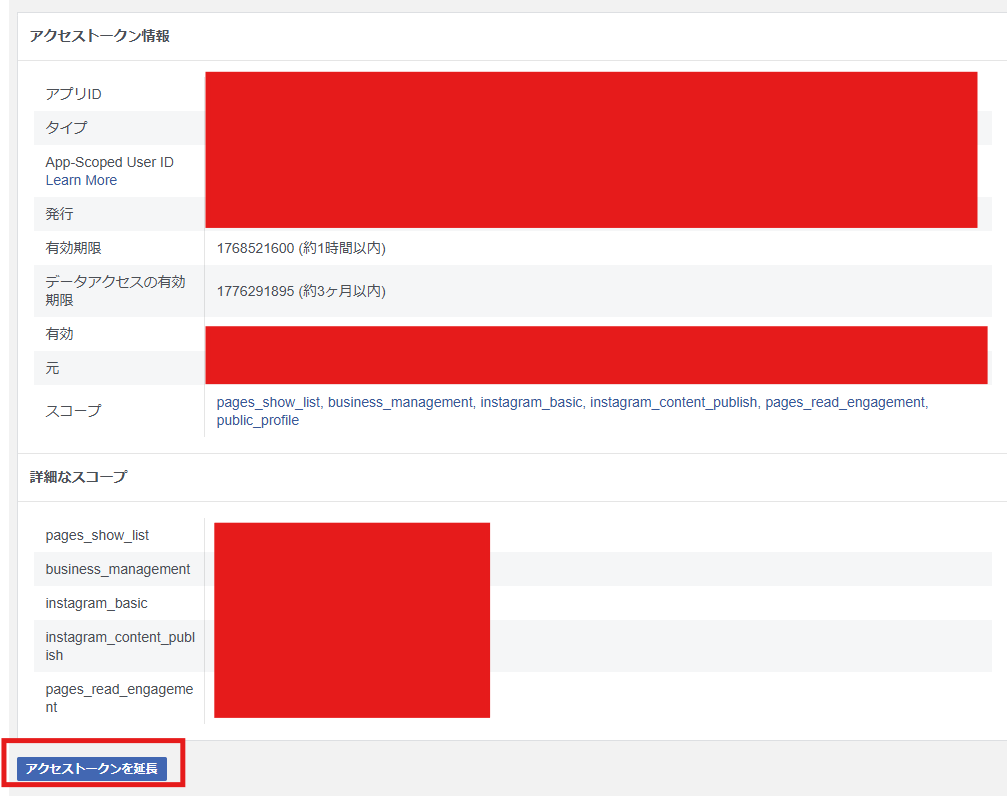Select the アクセストークン情報 heading
This screenshot has width=1007, height=796.
click(100, 36)
